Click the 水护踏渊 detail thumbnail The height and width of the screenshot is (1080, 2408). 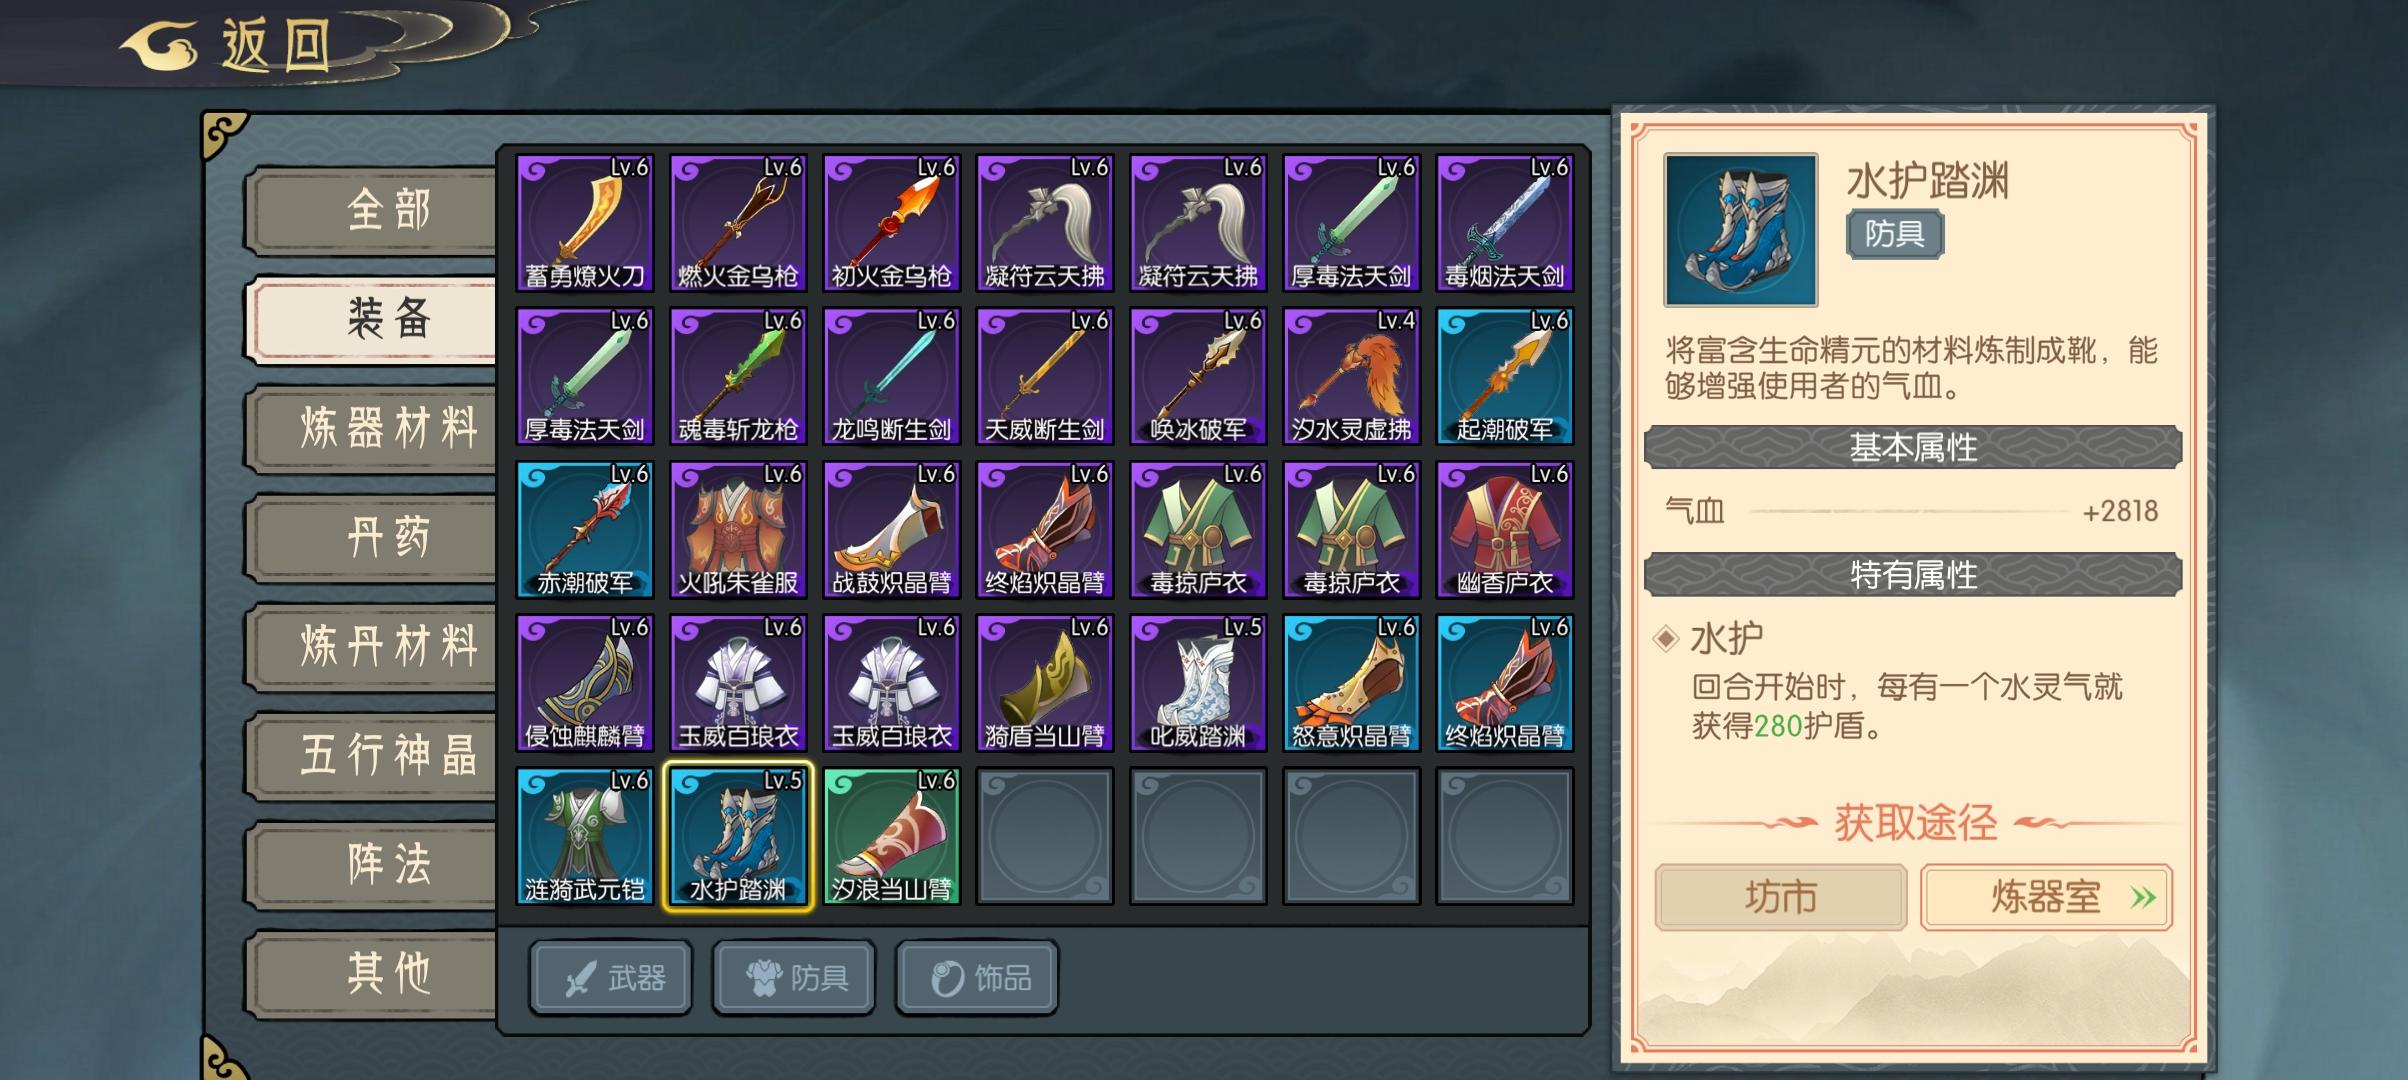click(x=1740, y=229)
